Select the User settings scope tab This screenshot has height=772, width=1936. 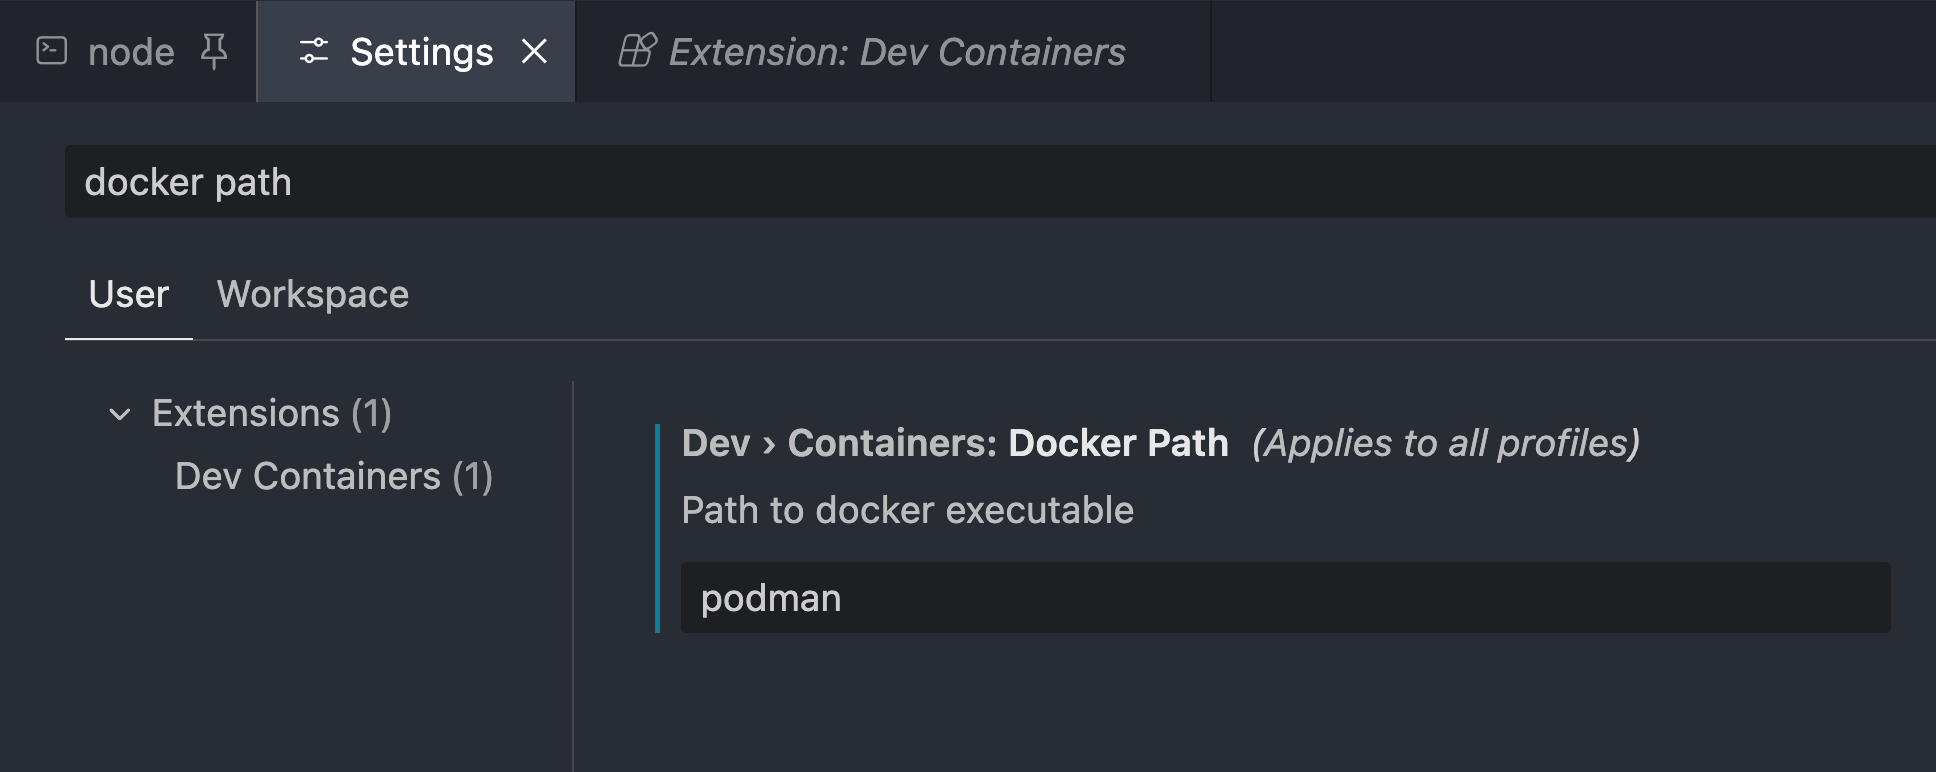point(129,295)
